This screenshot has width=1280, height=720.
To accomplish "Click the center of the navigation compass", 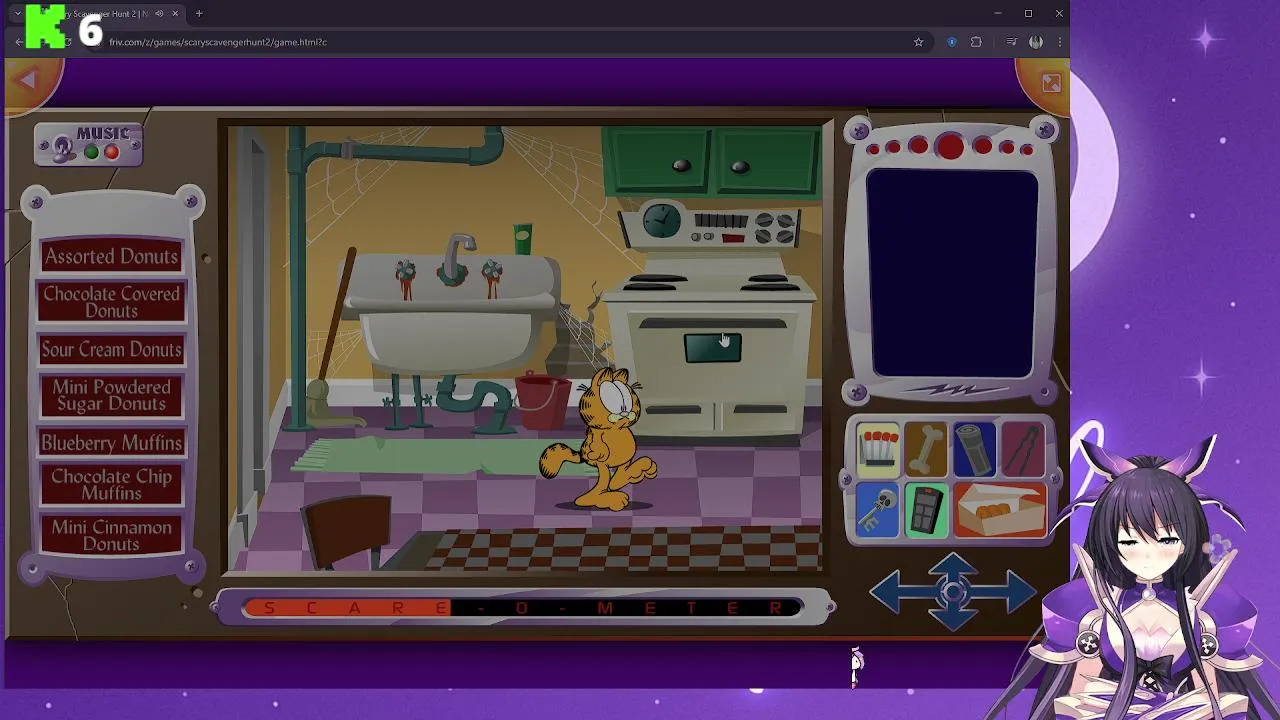I will (952, 591).
